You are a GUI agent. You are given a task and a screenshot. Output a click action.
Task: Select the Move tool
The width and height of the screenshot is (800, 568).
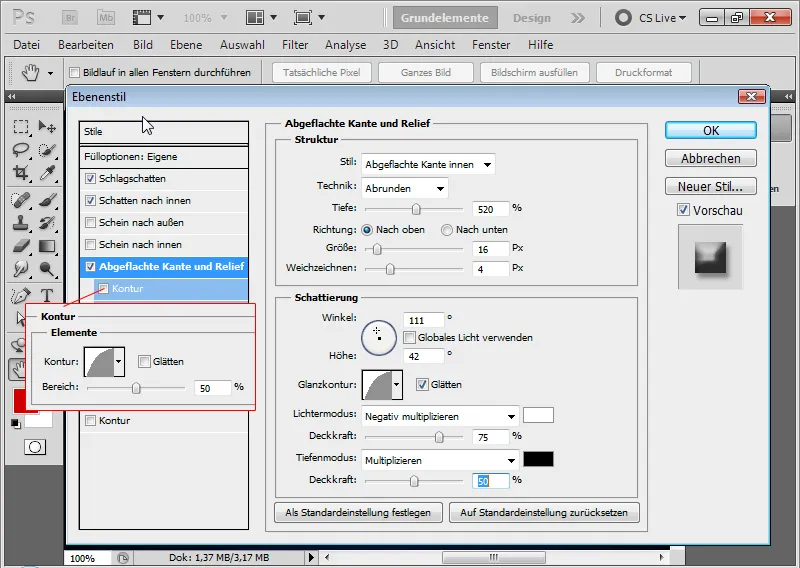47,127
